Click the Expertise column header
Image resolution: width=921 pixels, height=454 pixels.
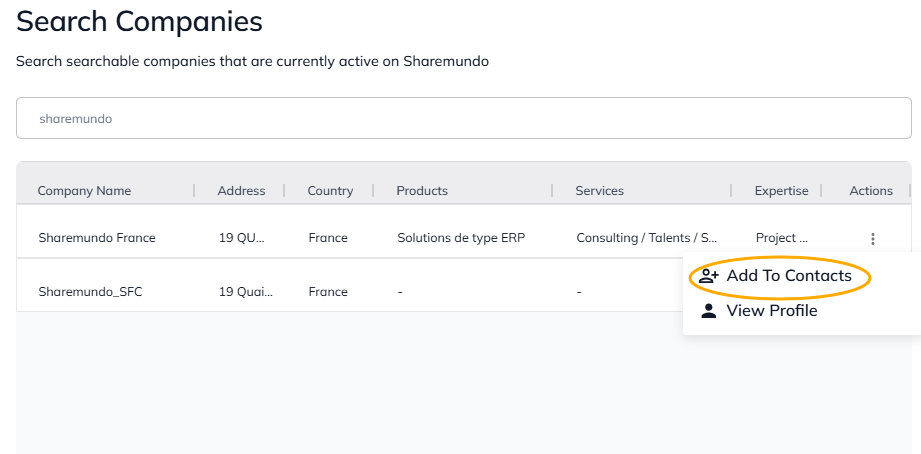coord(781,191)
